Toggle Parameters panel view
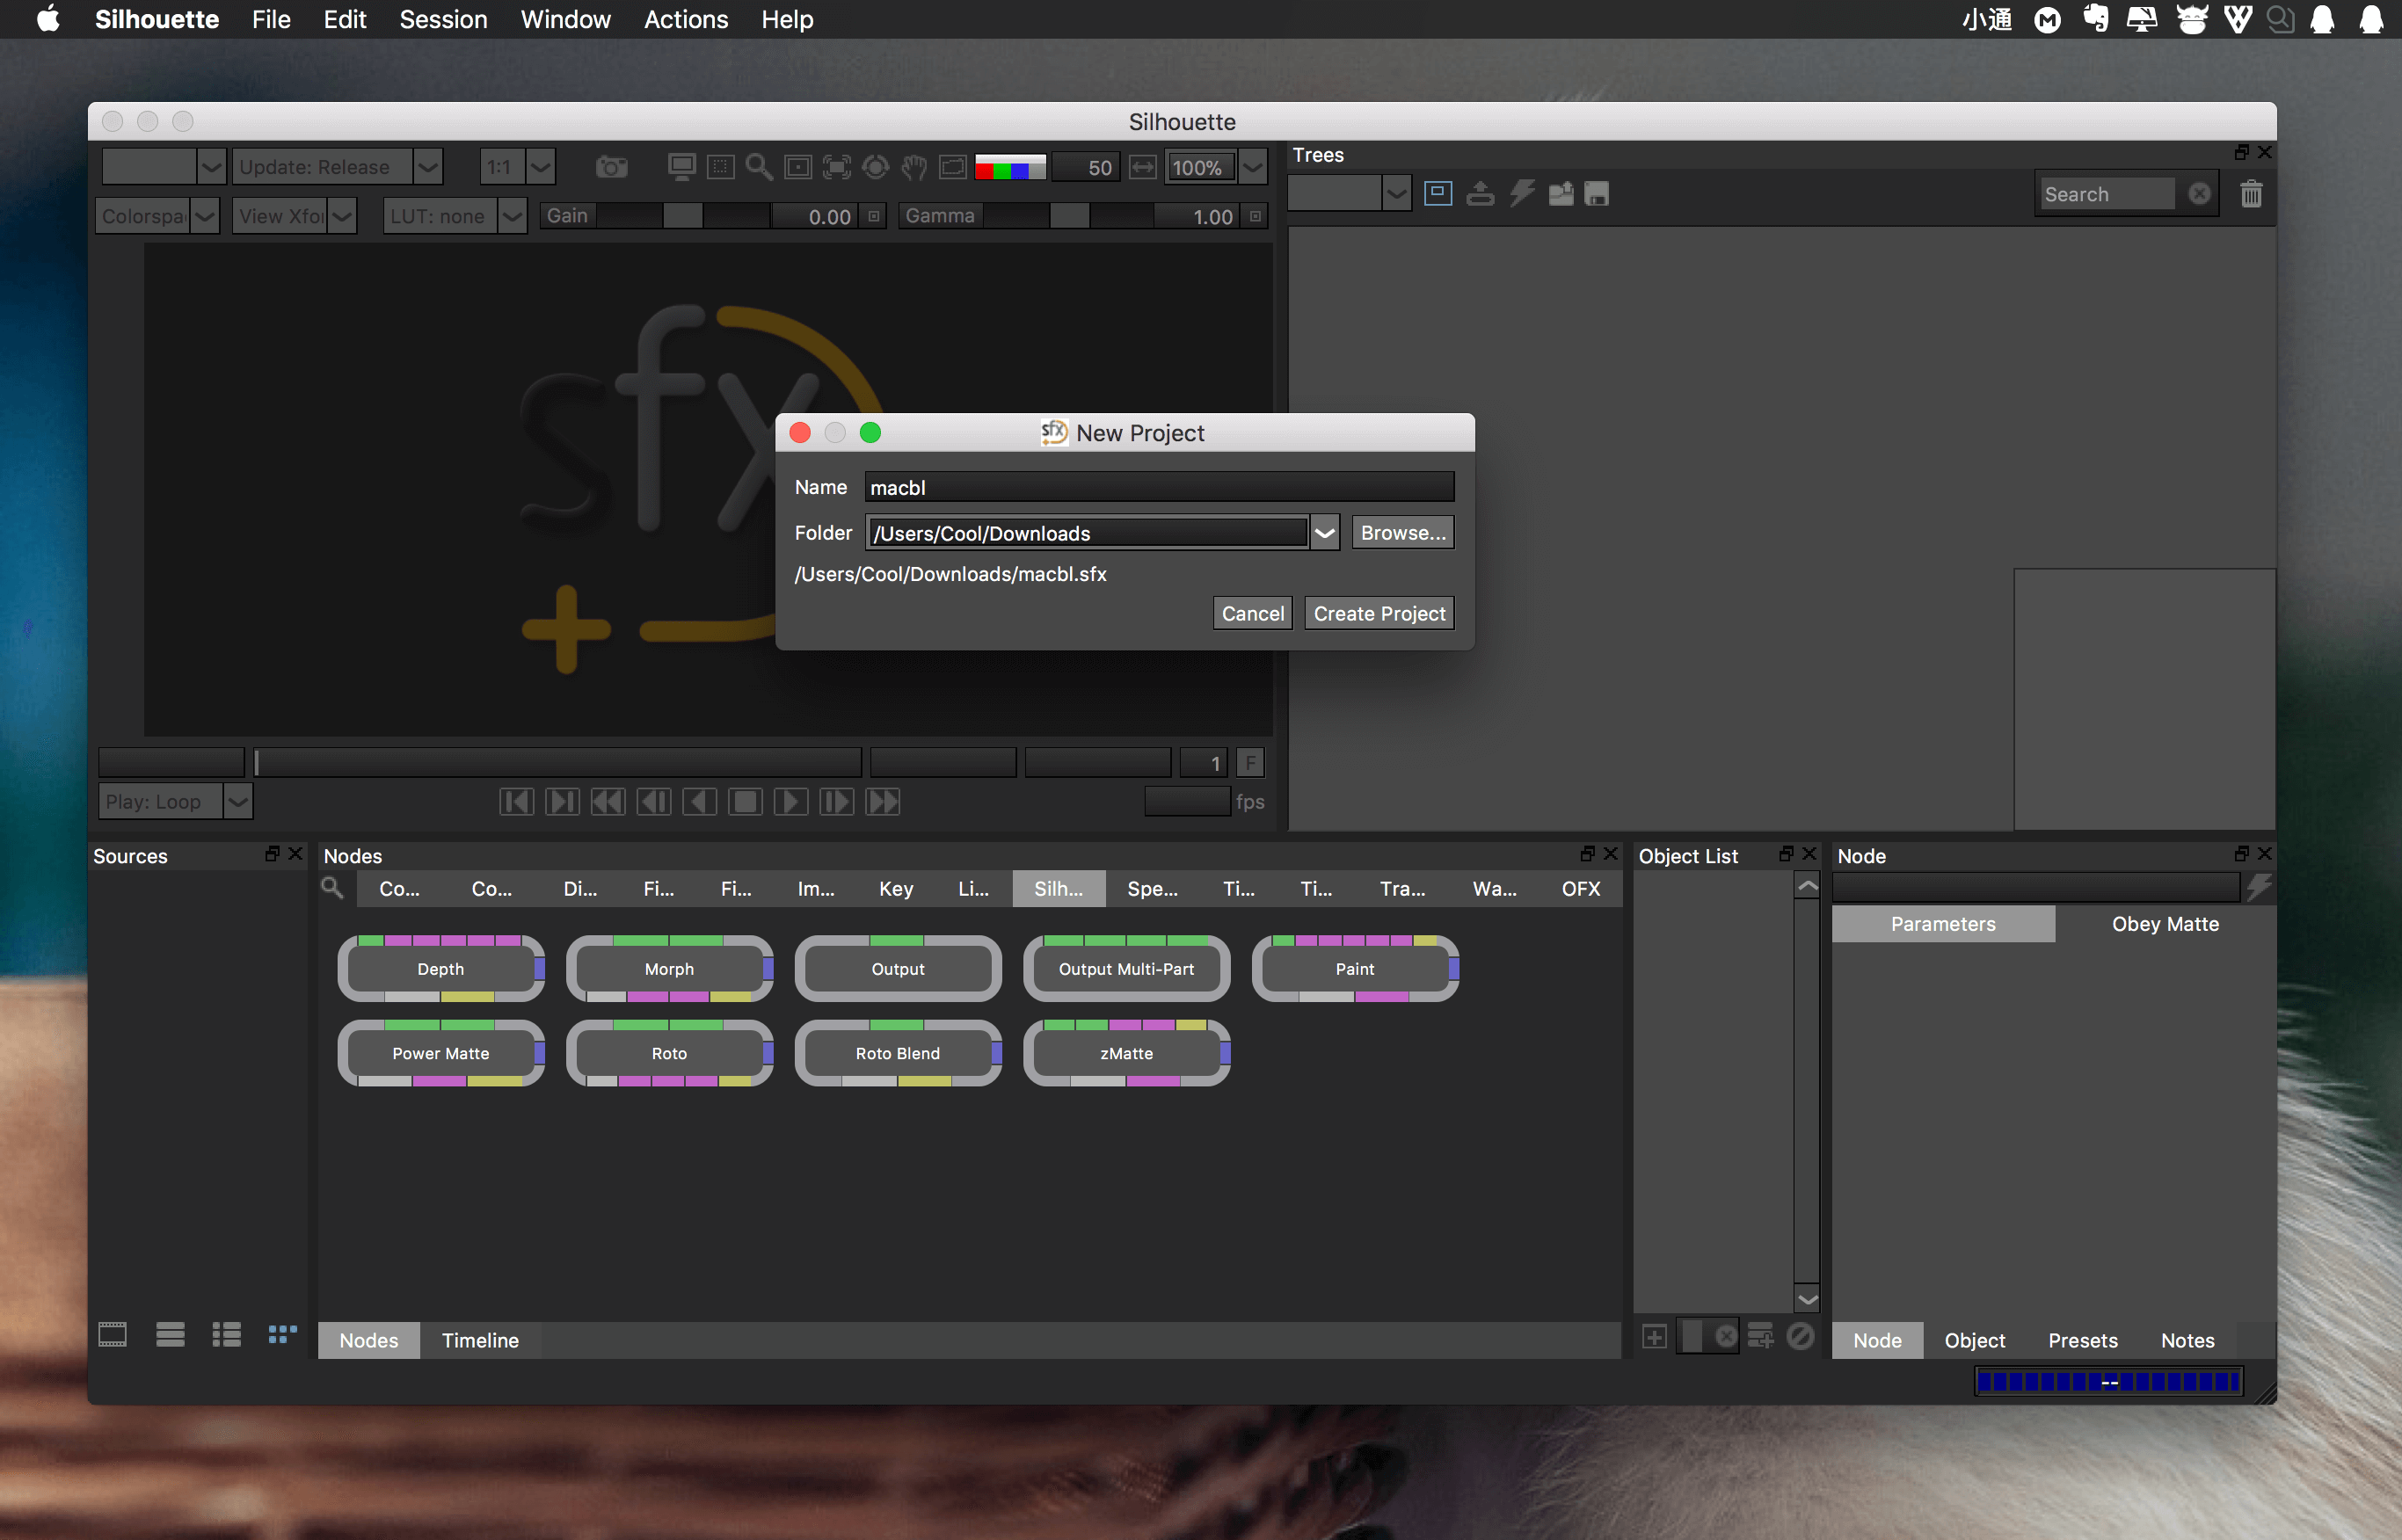This screenshot has height=1540, width=2402. pos(1943,922)
